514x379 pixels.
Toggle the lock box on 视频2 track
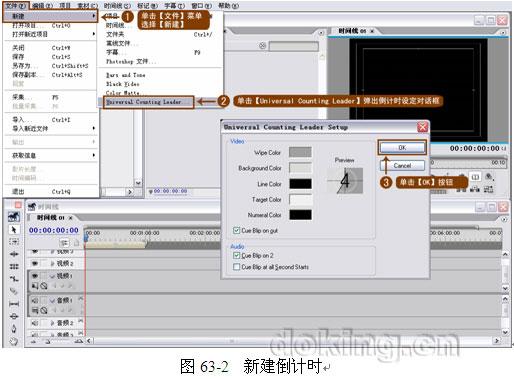tap(44, 263)
